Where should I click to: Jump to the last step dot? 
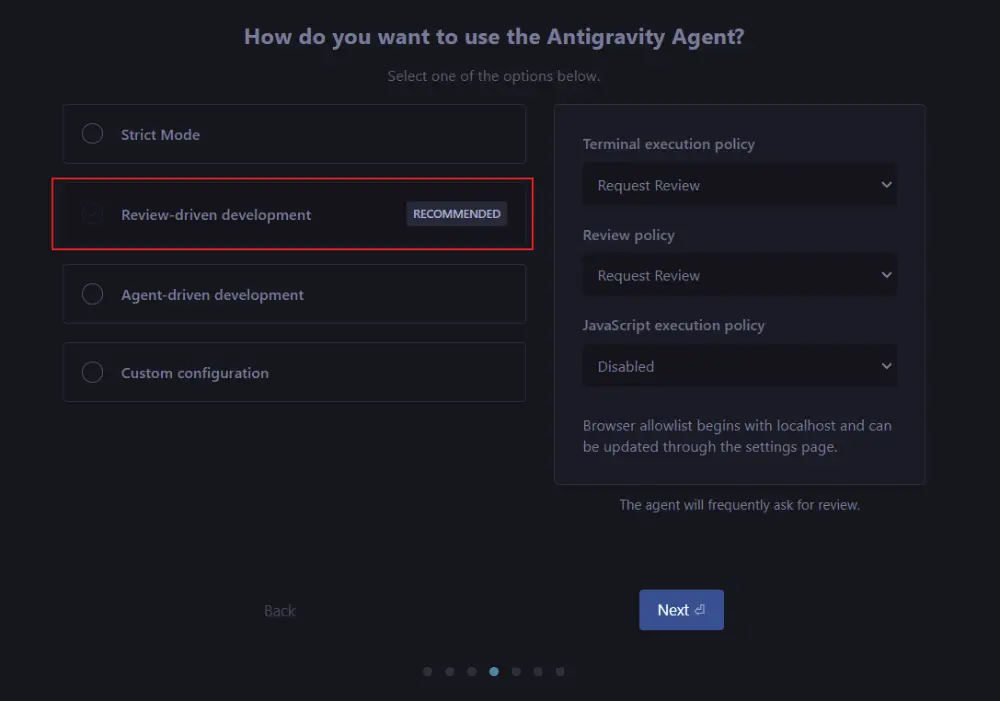pos(560,672)
